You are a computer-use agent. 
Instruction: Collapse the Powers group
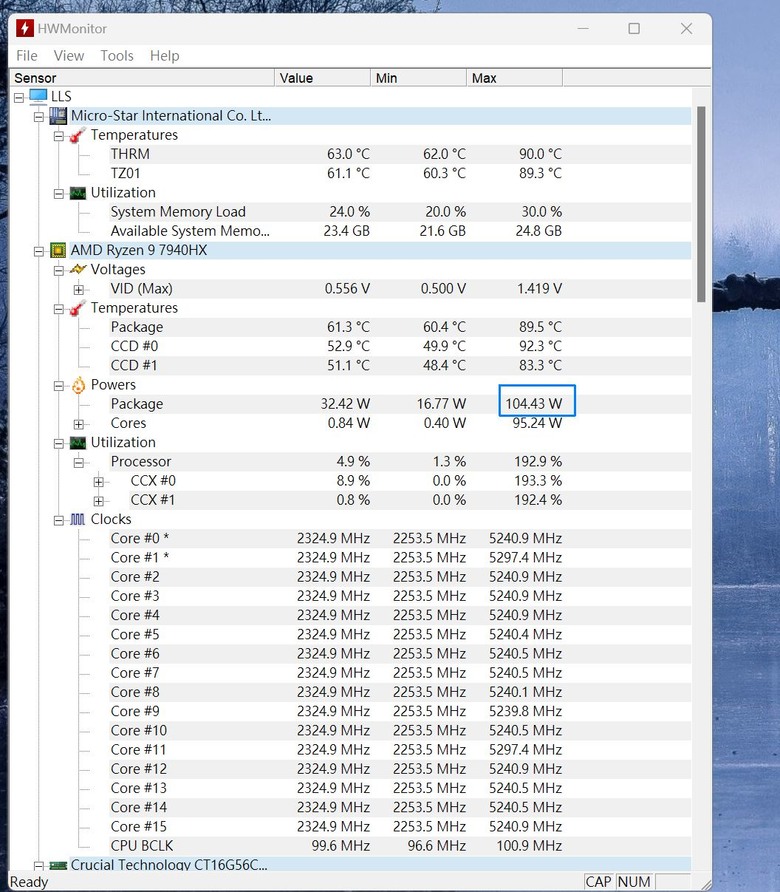pos(59,386)
